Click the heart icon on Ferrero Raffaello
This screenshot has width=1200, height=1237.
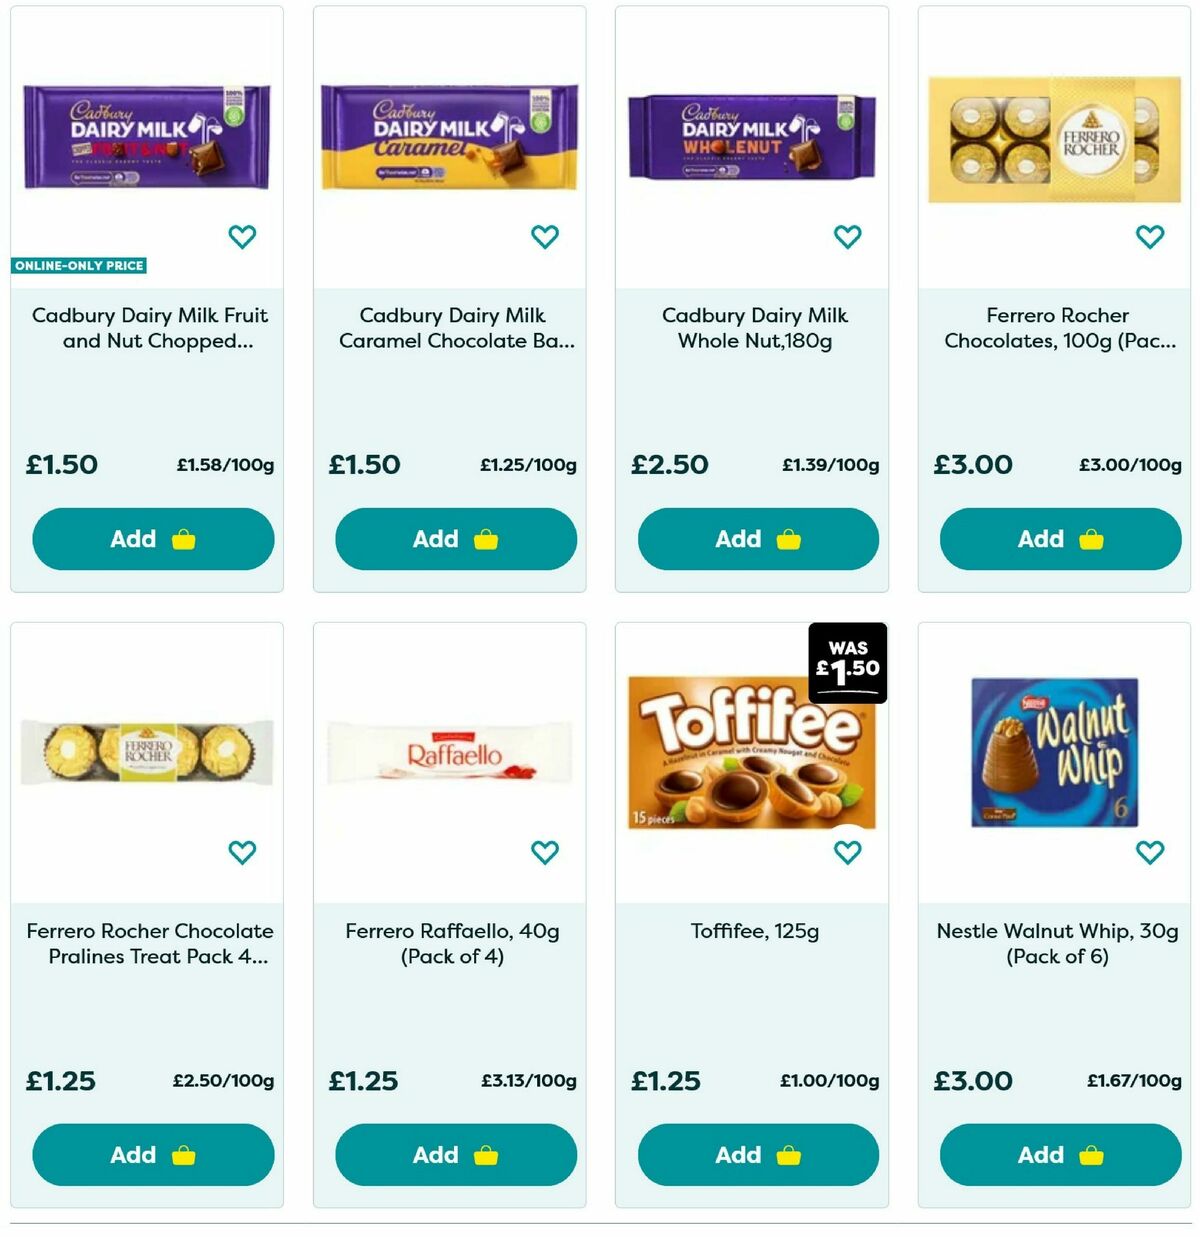(x=545, y=853)
